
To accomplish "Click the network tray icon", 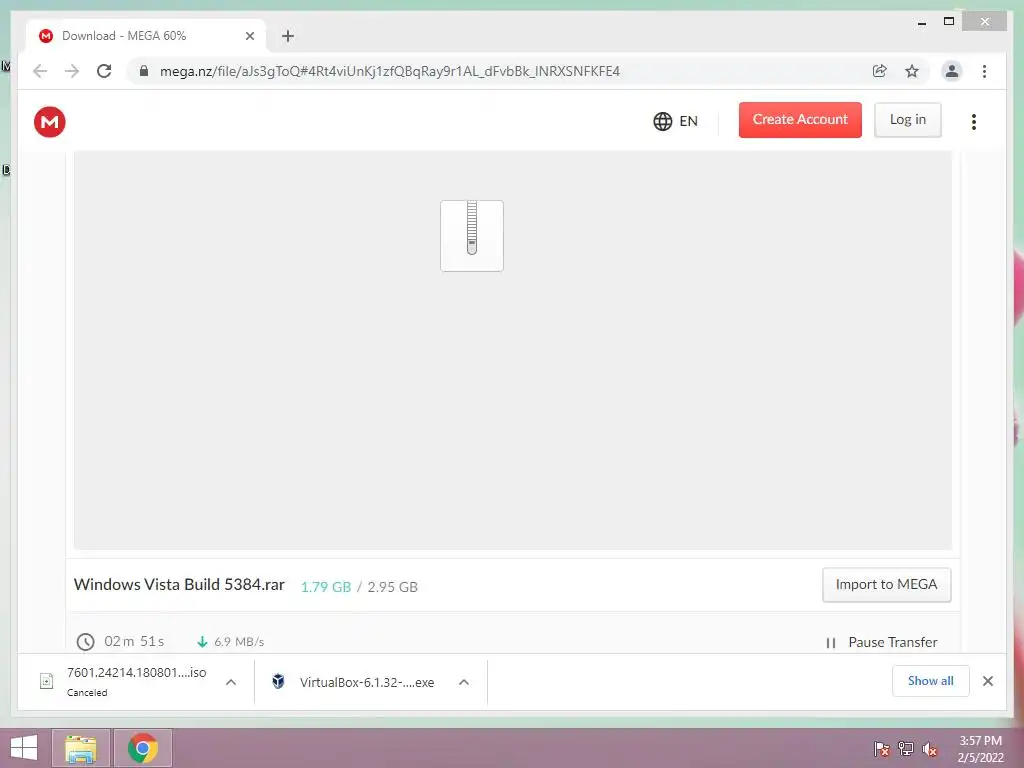I will 906,749.
